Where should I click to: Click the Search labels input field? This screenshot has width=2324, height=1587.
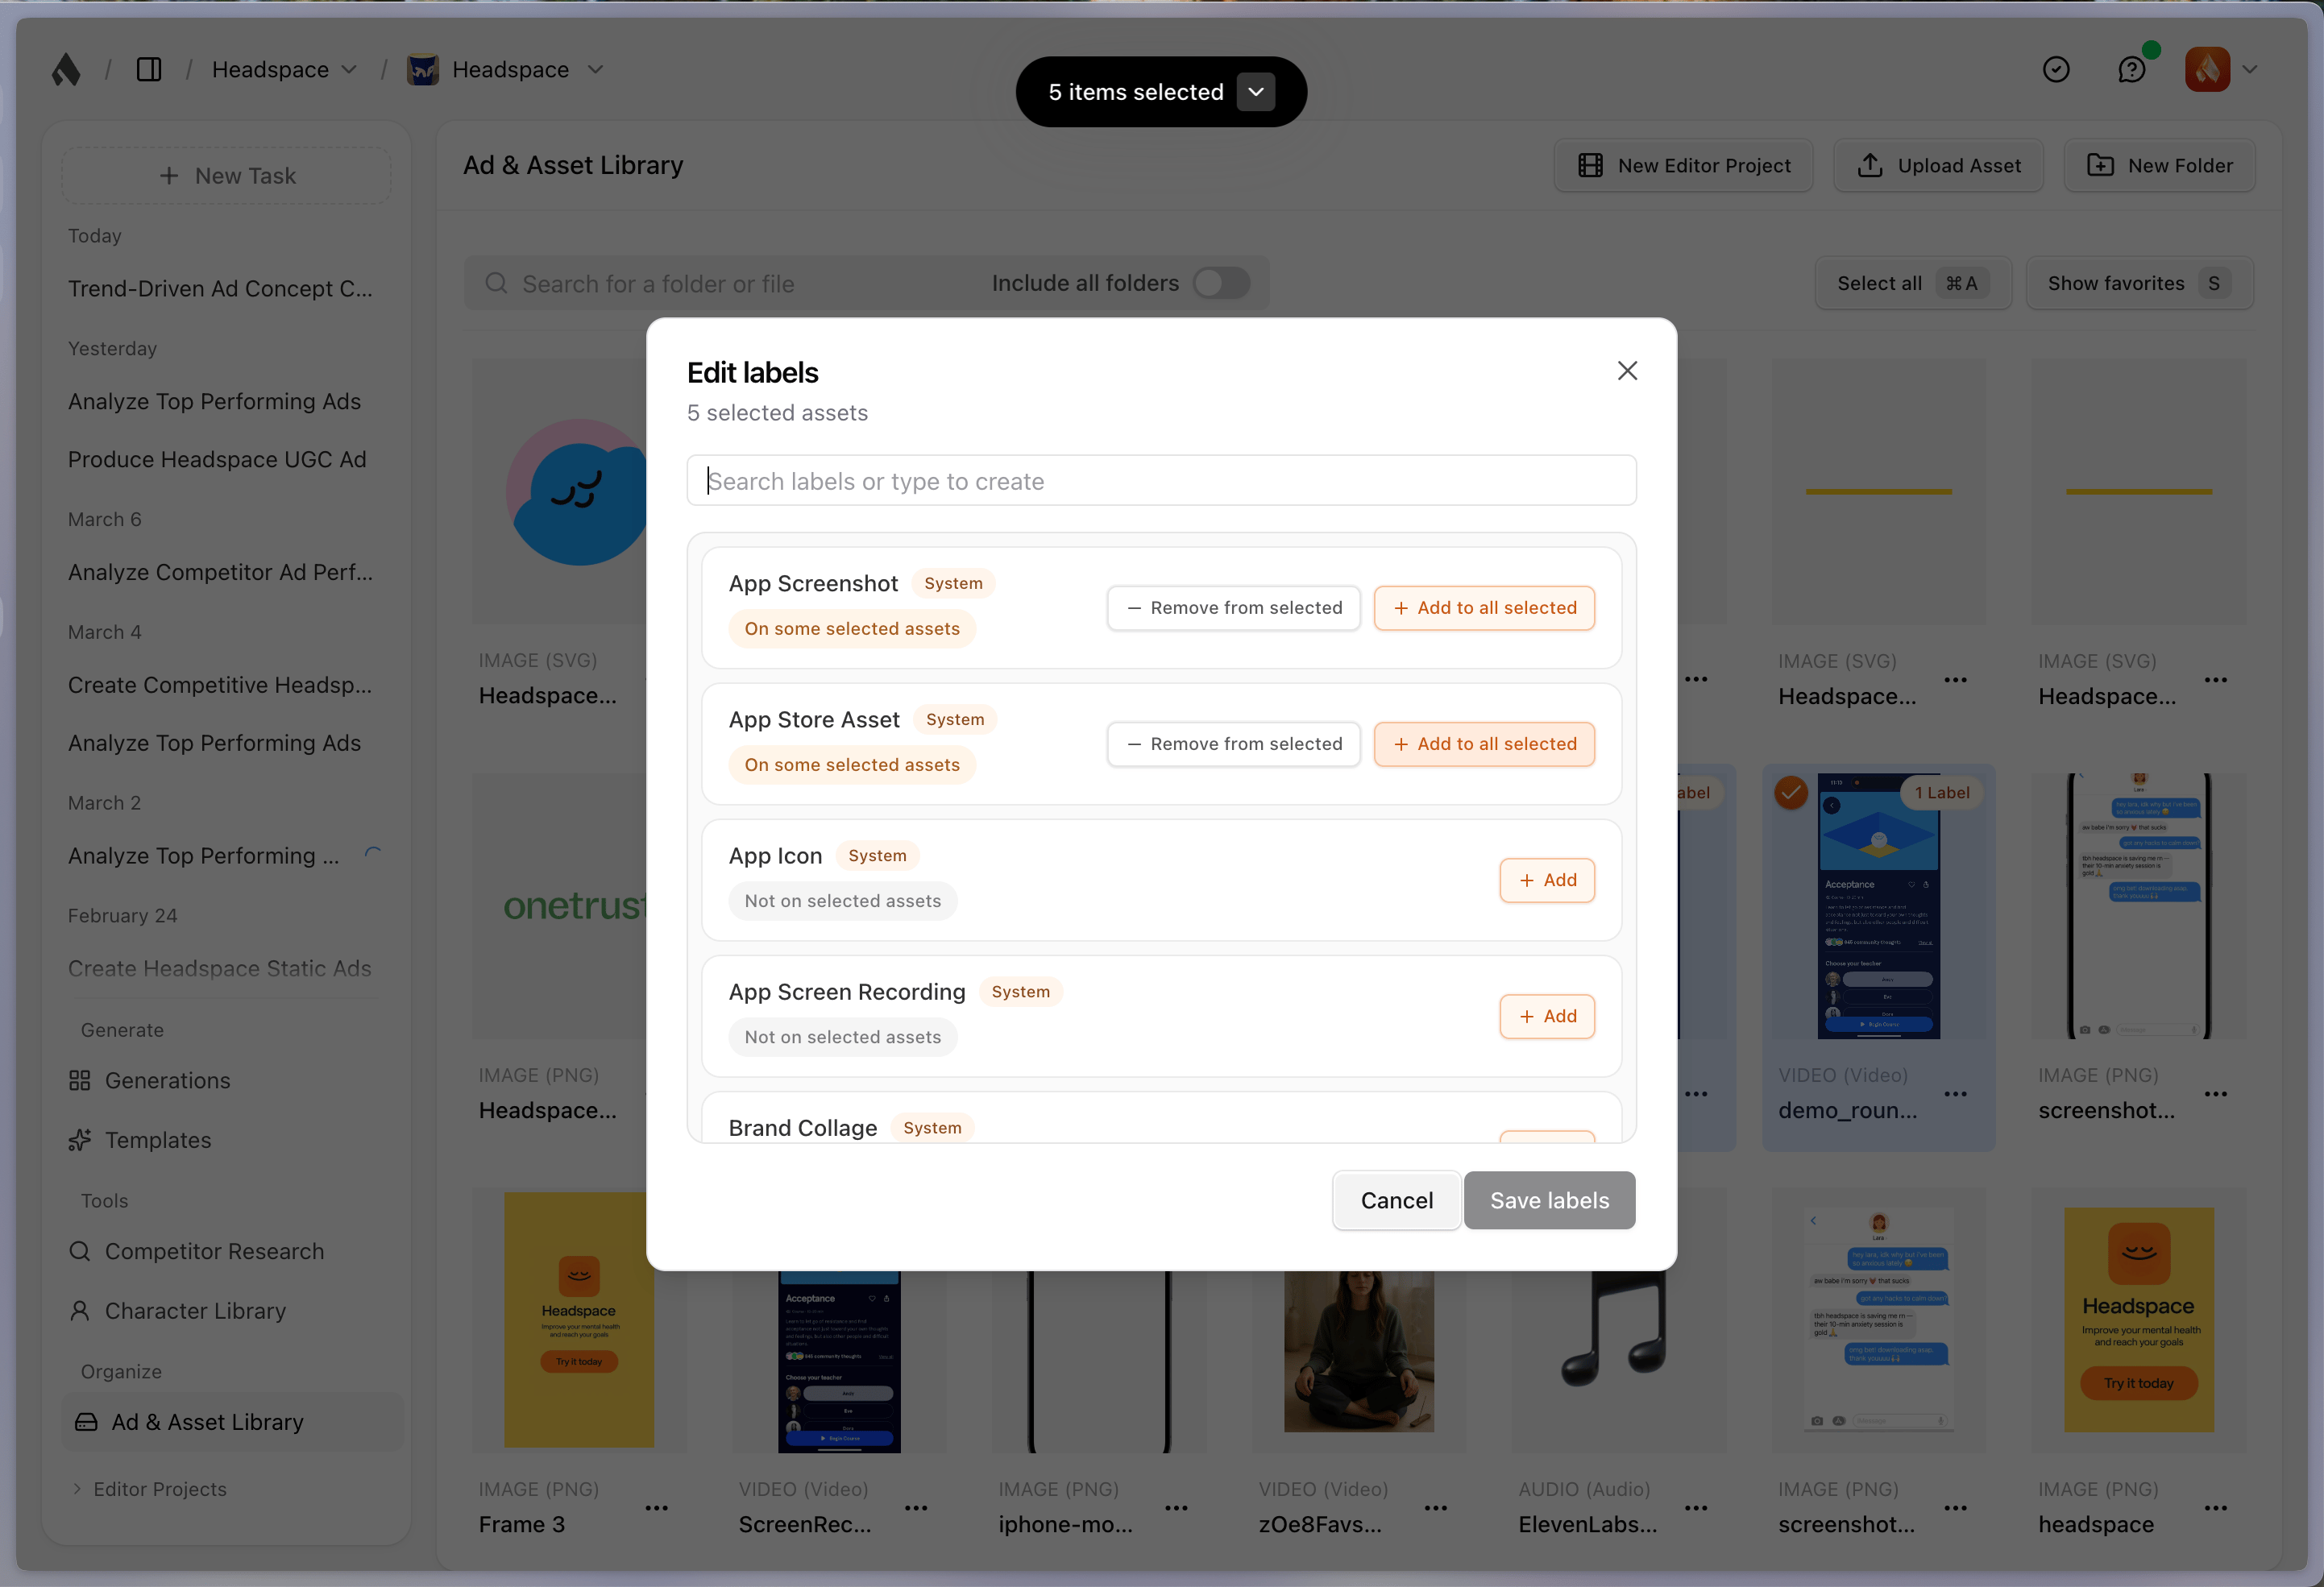[1161, 481]
